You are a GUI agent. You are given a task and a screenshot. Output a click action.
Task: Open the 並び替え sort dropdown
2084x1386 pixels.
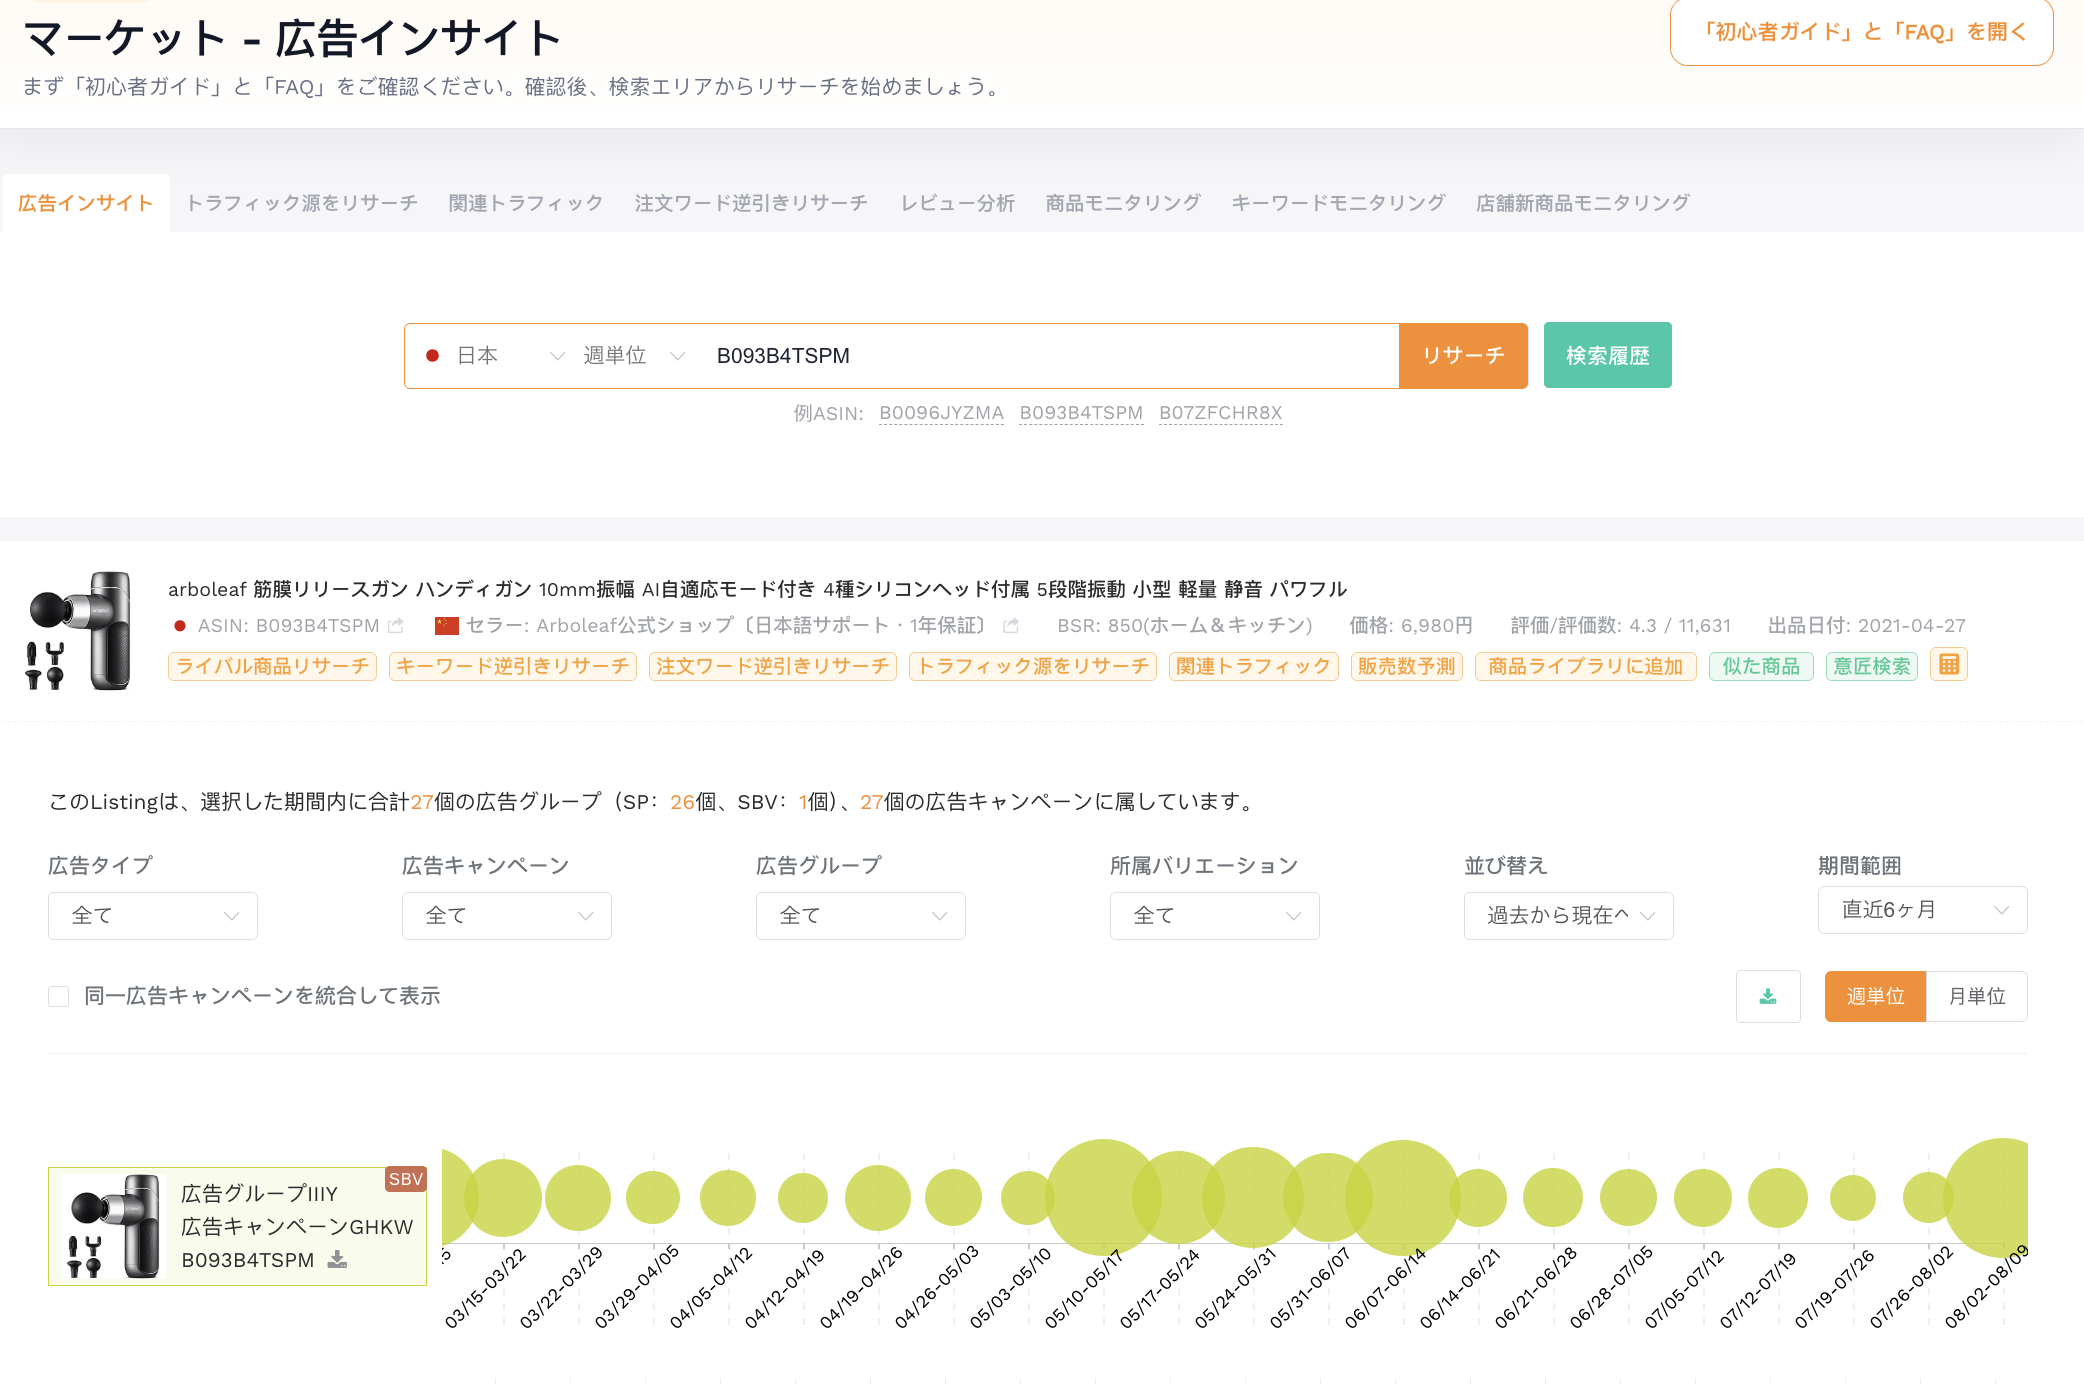tap(1569, 916)
